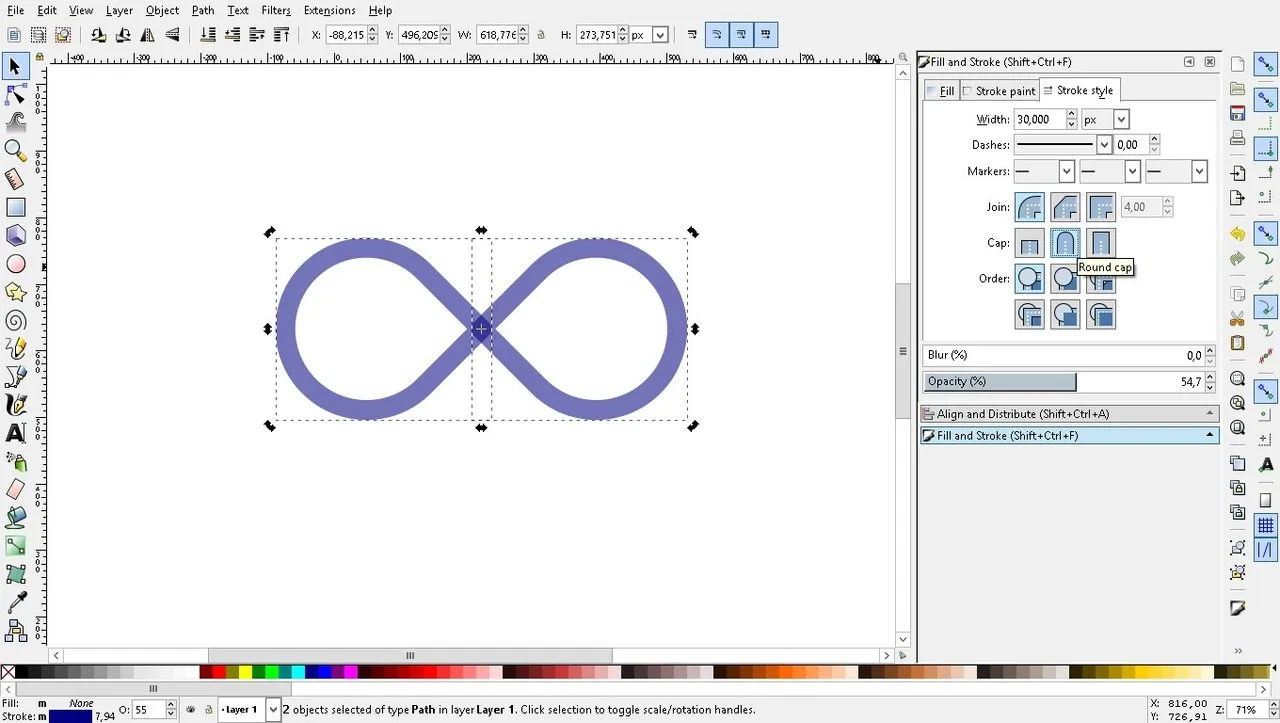Select the Node editing tool
The width and height of the screenshot is (1280, 723).
pyautogui.click(x=15, y=94)
